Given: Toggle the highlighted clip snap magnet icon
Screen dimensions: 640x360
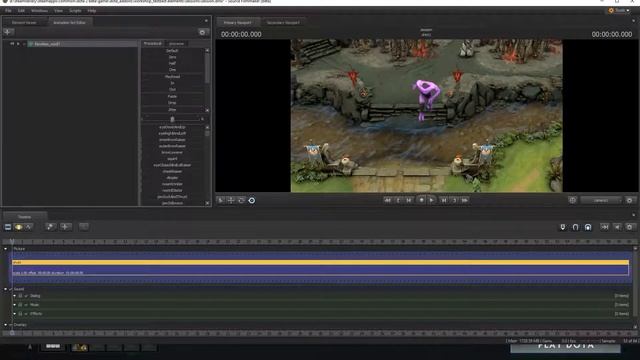Looking at the screenshot, I should [588, 227].
